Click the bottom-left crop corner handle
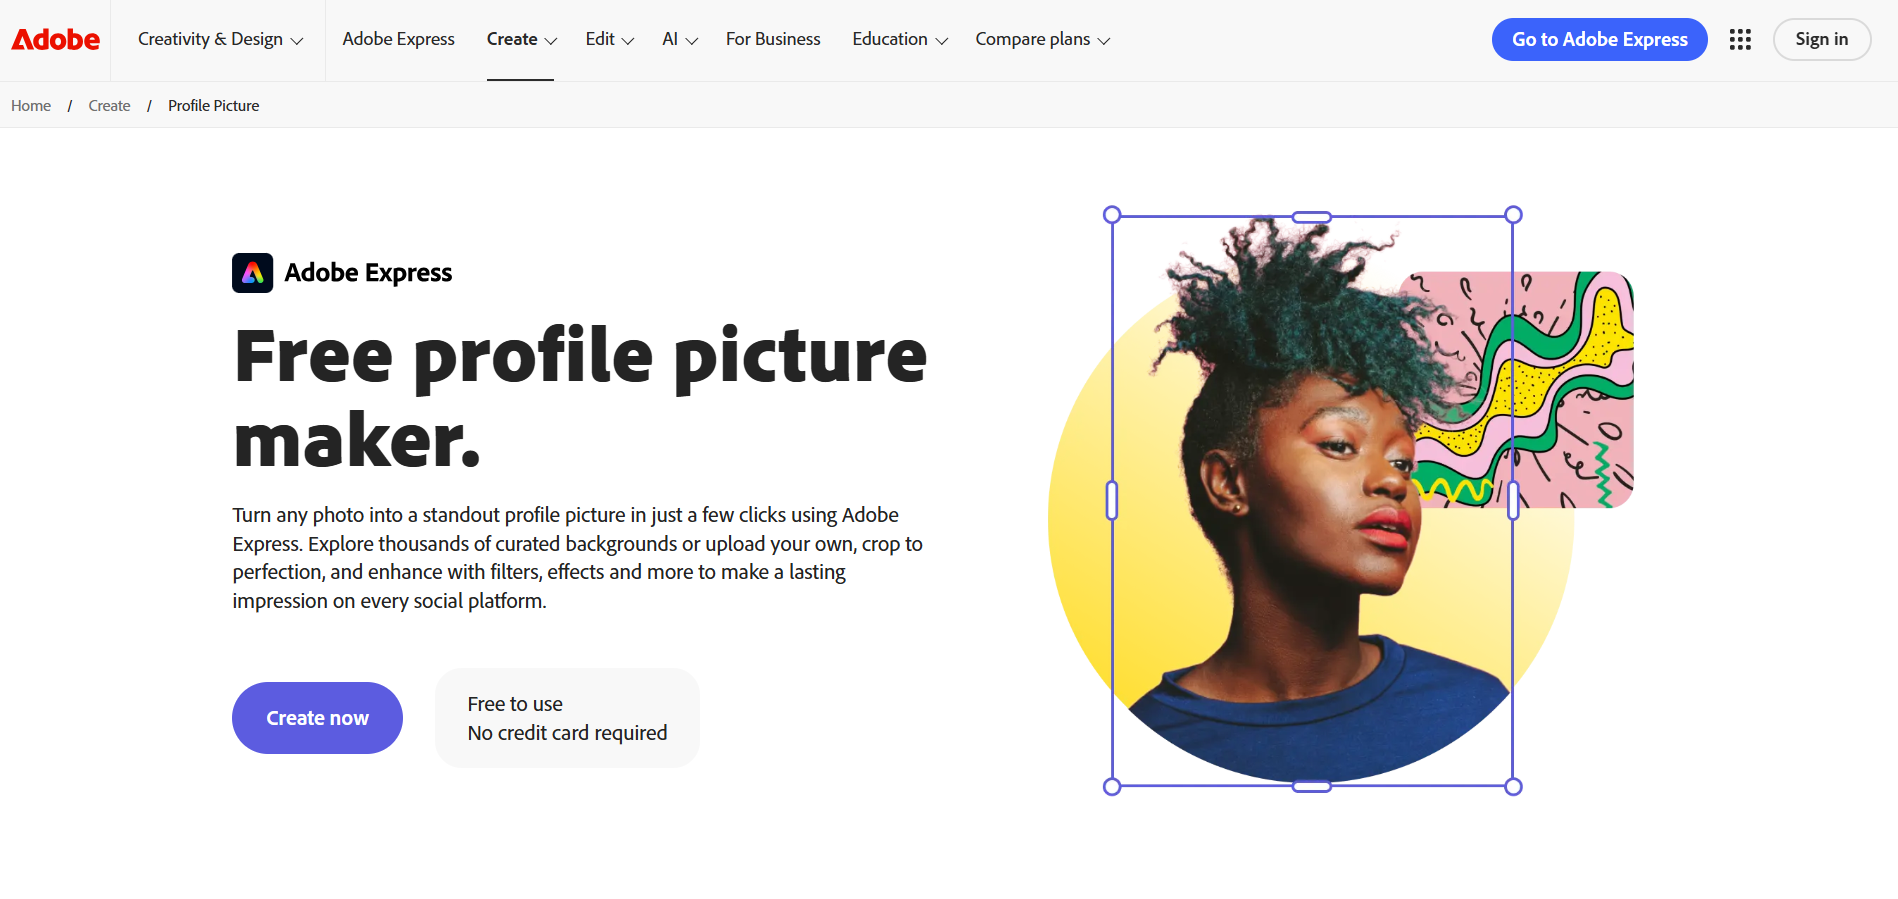The height and width of the screenshot is (899, 1898). point(1112,787)
